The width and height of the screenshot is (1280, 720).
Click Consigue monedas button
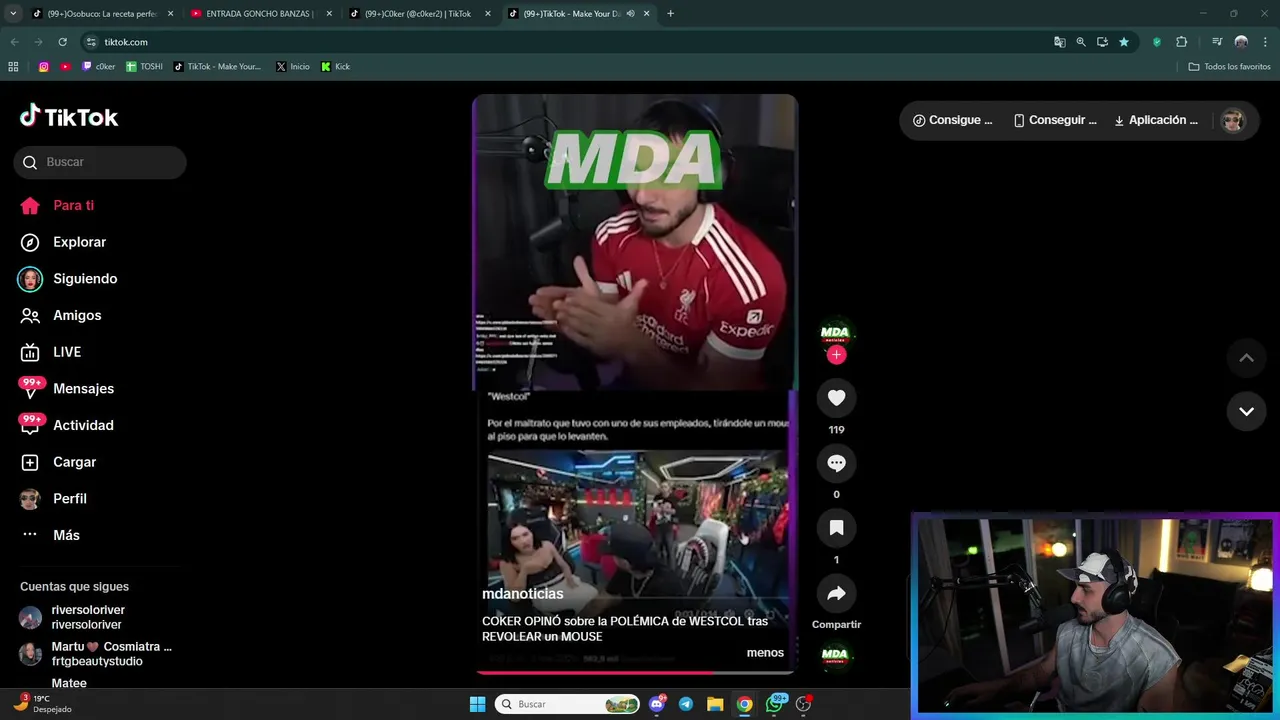click(953, 120)
